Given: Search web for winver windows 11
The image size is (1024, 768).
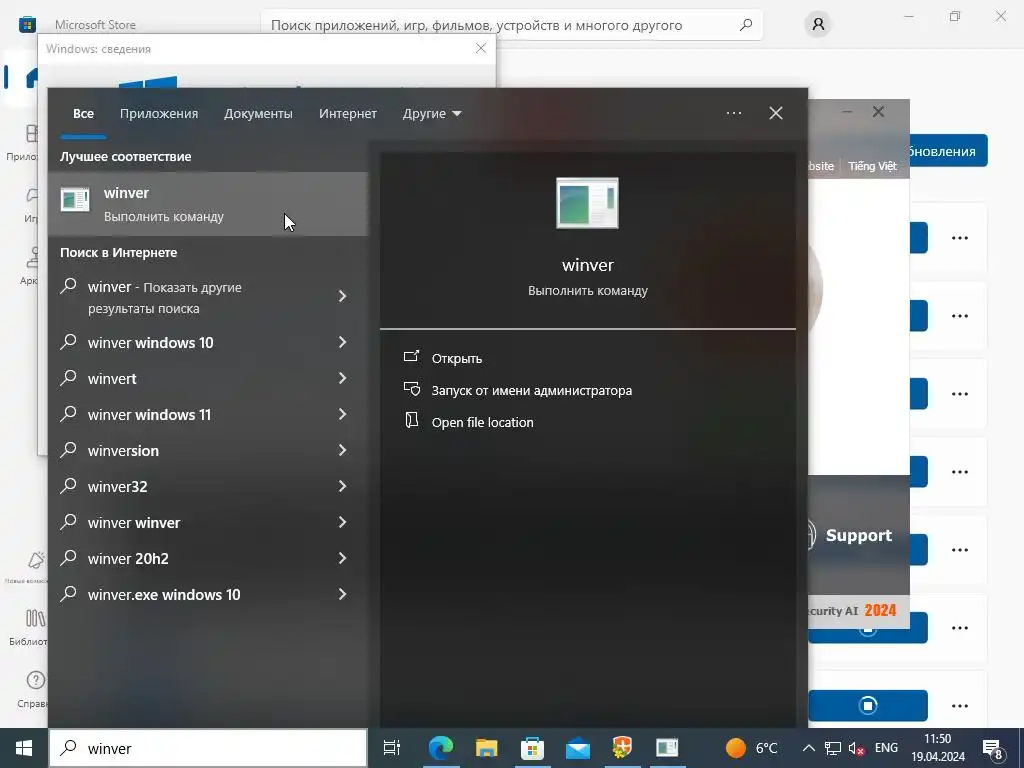Looking at the screenshot, I should pos(208,414).
